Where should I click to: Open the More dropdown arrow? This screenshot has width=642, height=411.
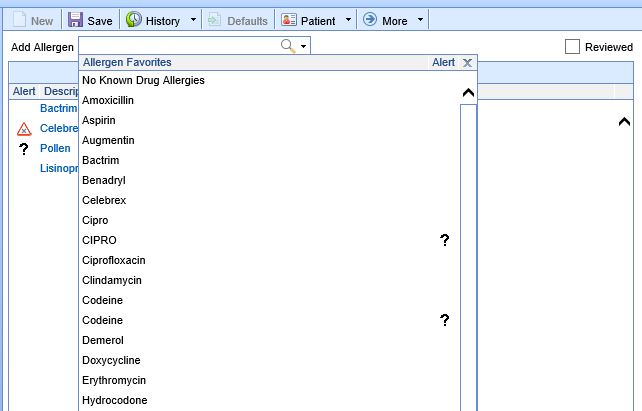[x=420, y=20]
